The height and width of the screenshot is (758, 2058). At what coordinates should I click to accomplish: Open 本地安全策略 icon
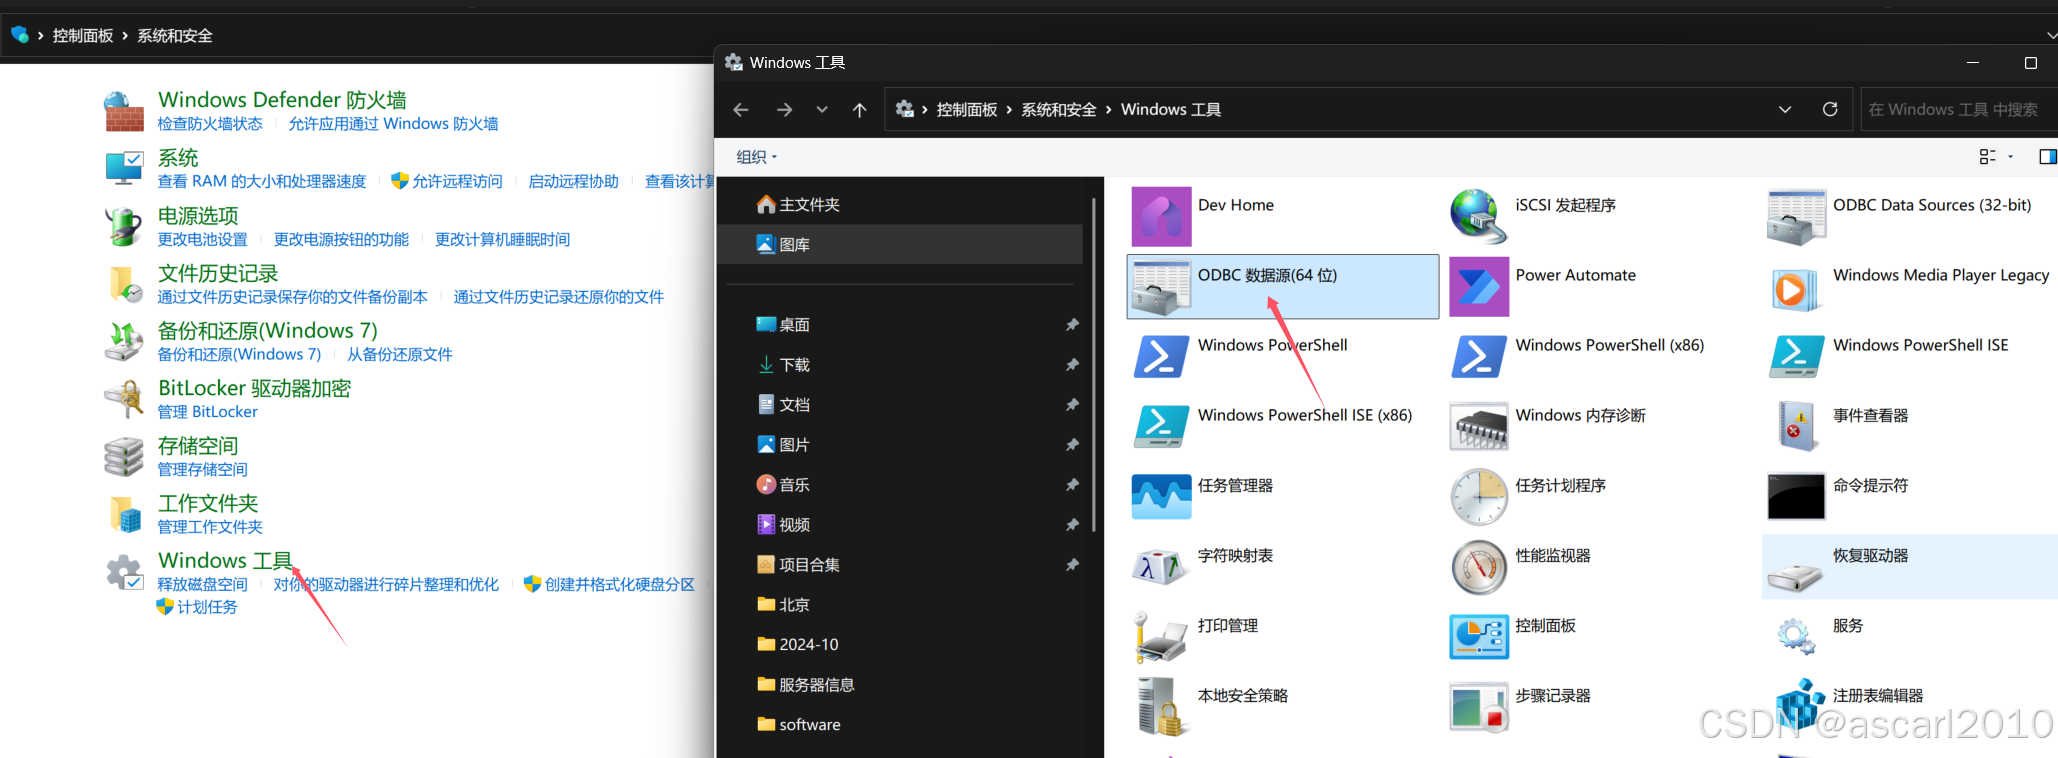coord(1161,706)
